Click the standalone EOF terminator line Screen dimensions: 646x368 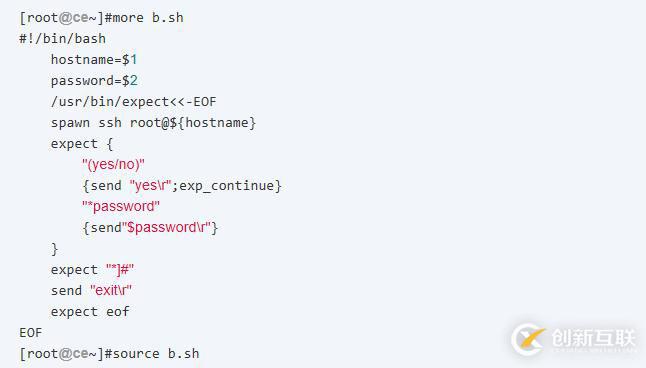click(31, 333)
